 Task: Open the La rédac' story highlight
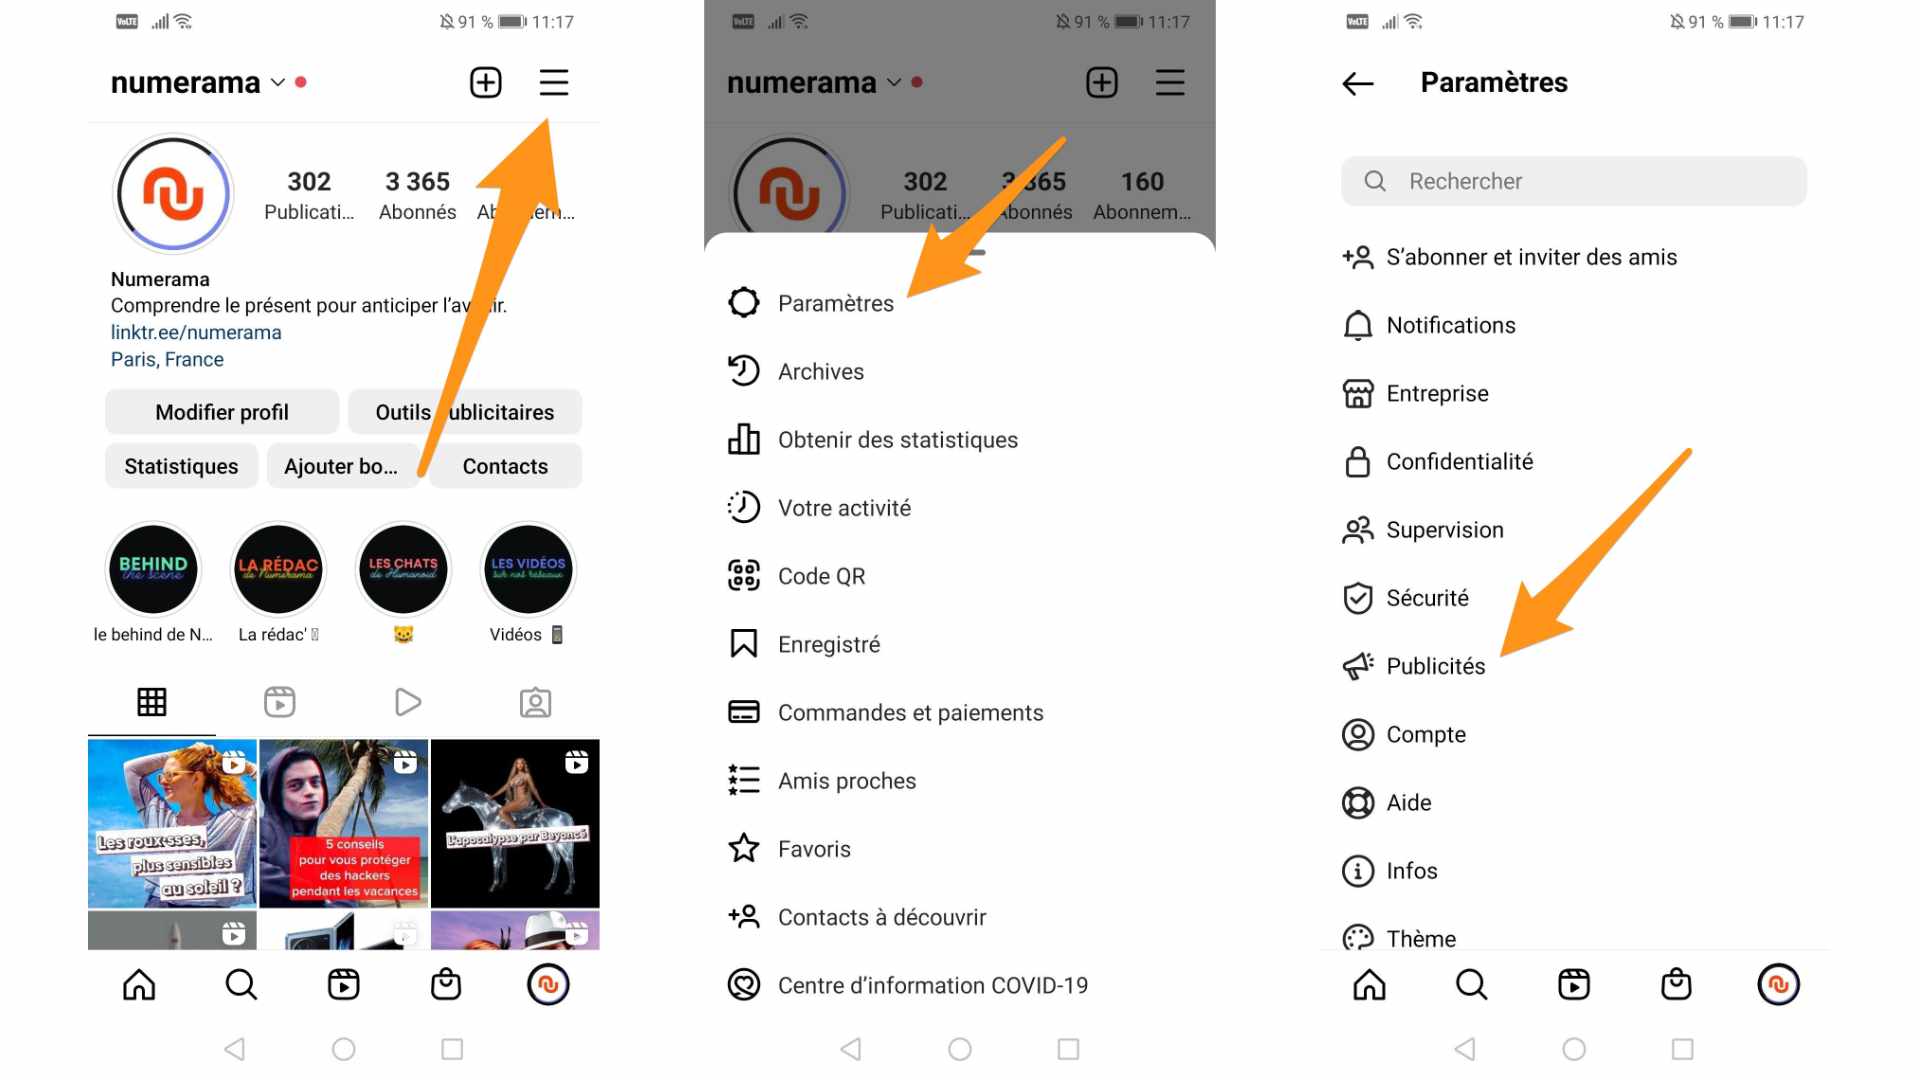tap(278, 570)
